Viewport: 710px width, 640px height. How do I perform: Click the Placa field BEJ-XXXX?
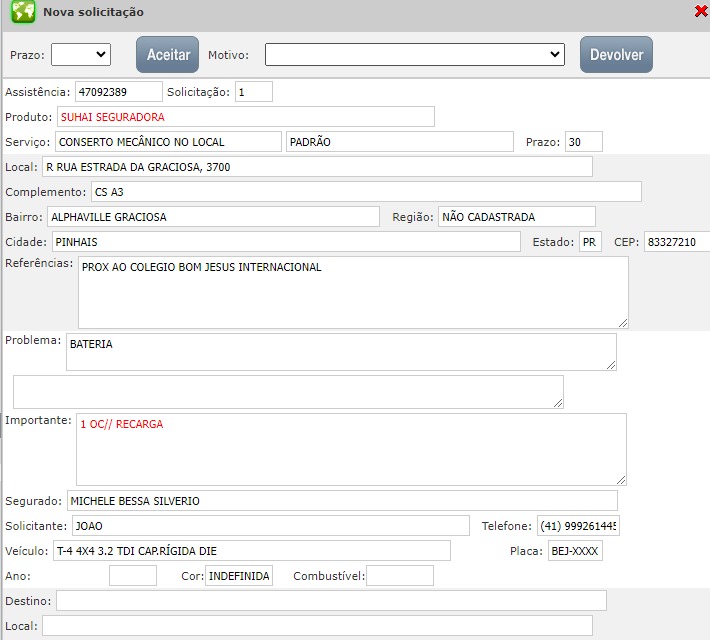coord(574,551)
